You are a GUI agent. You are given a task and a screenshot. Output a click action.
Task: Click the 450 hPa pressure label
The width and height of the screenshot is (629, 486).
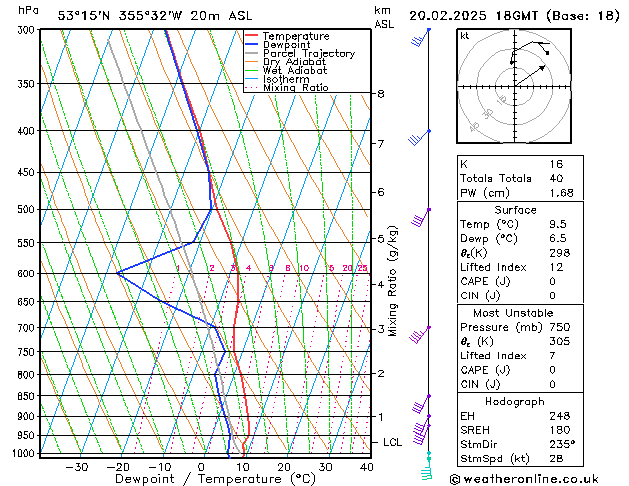tap(28, 172)
